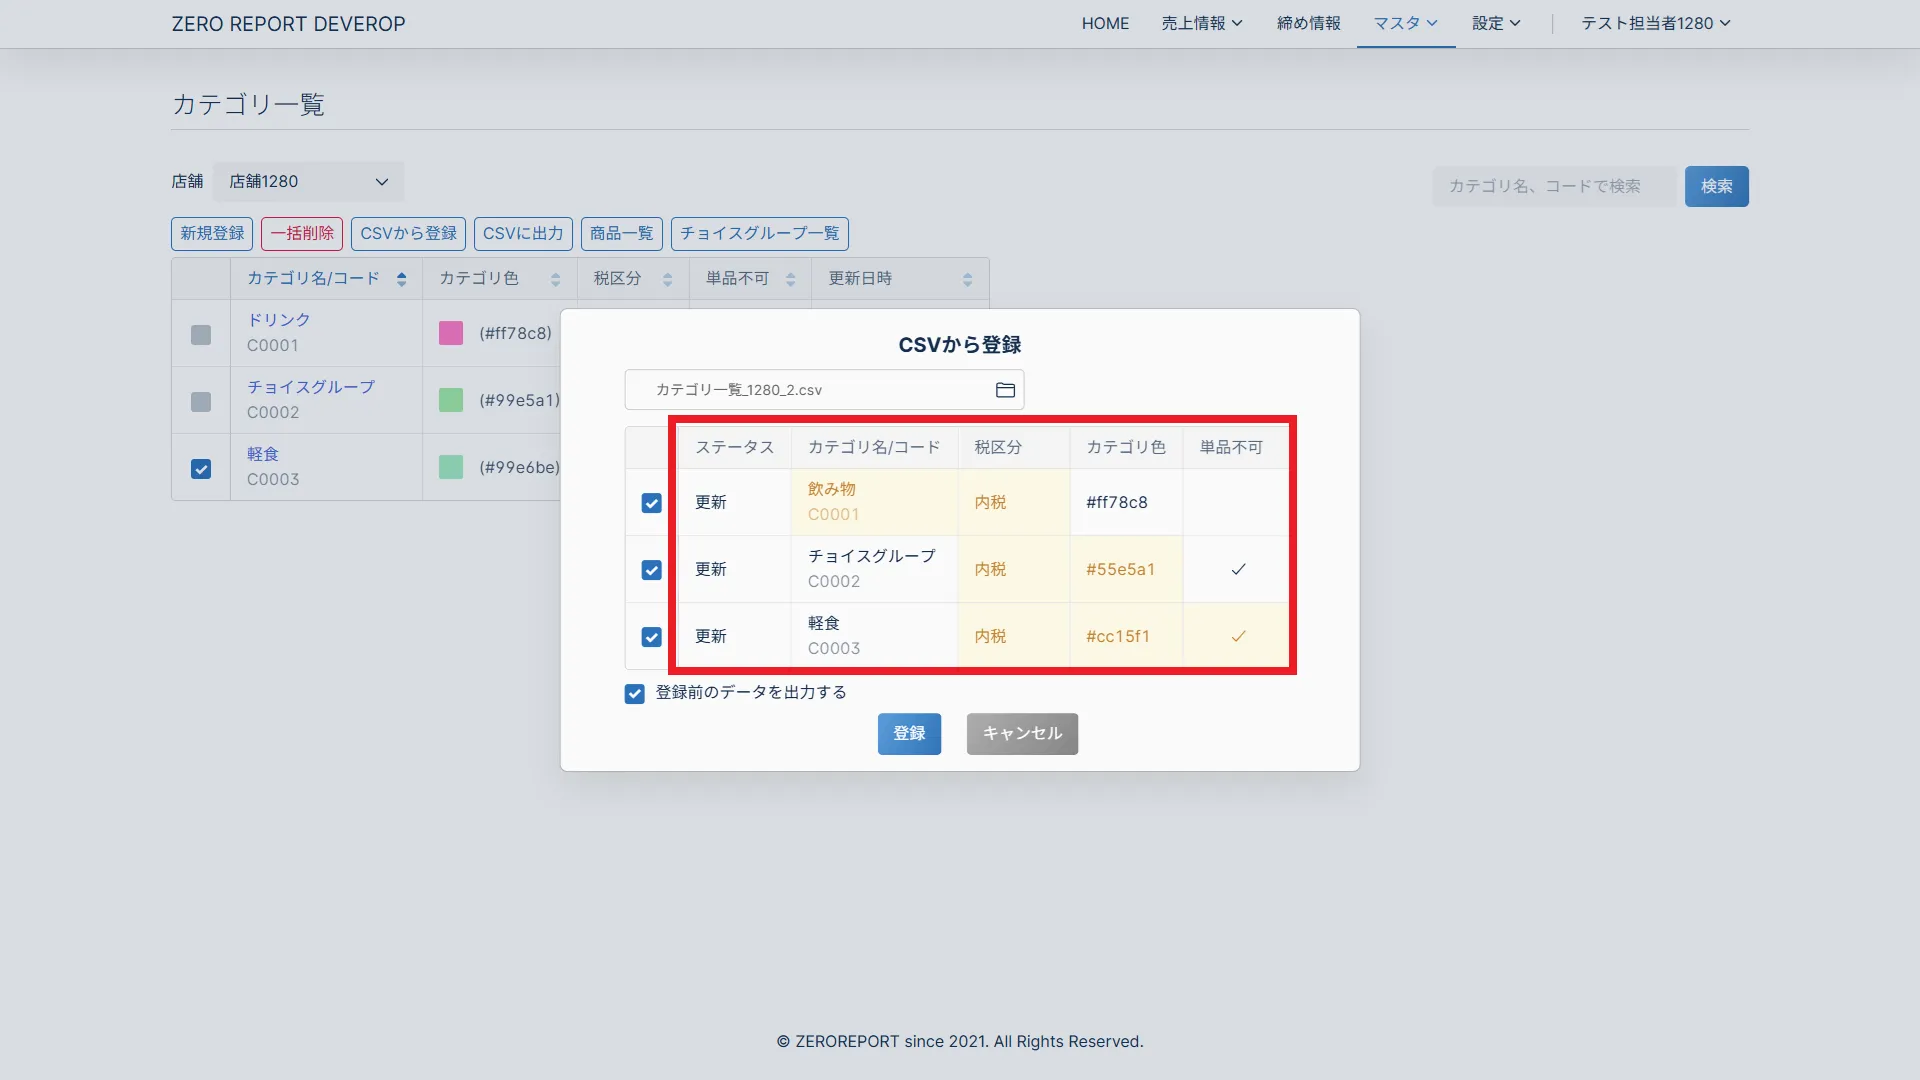This screenshot has width=1920, height=1080.
Task: Expand the 売上情報 menu
Action: click(x=1201, y=23)
